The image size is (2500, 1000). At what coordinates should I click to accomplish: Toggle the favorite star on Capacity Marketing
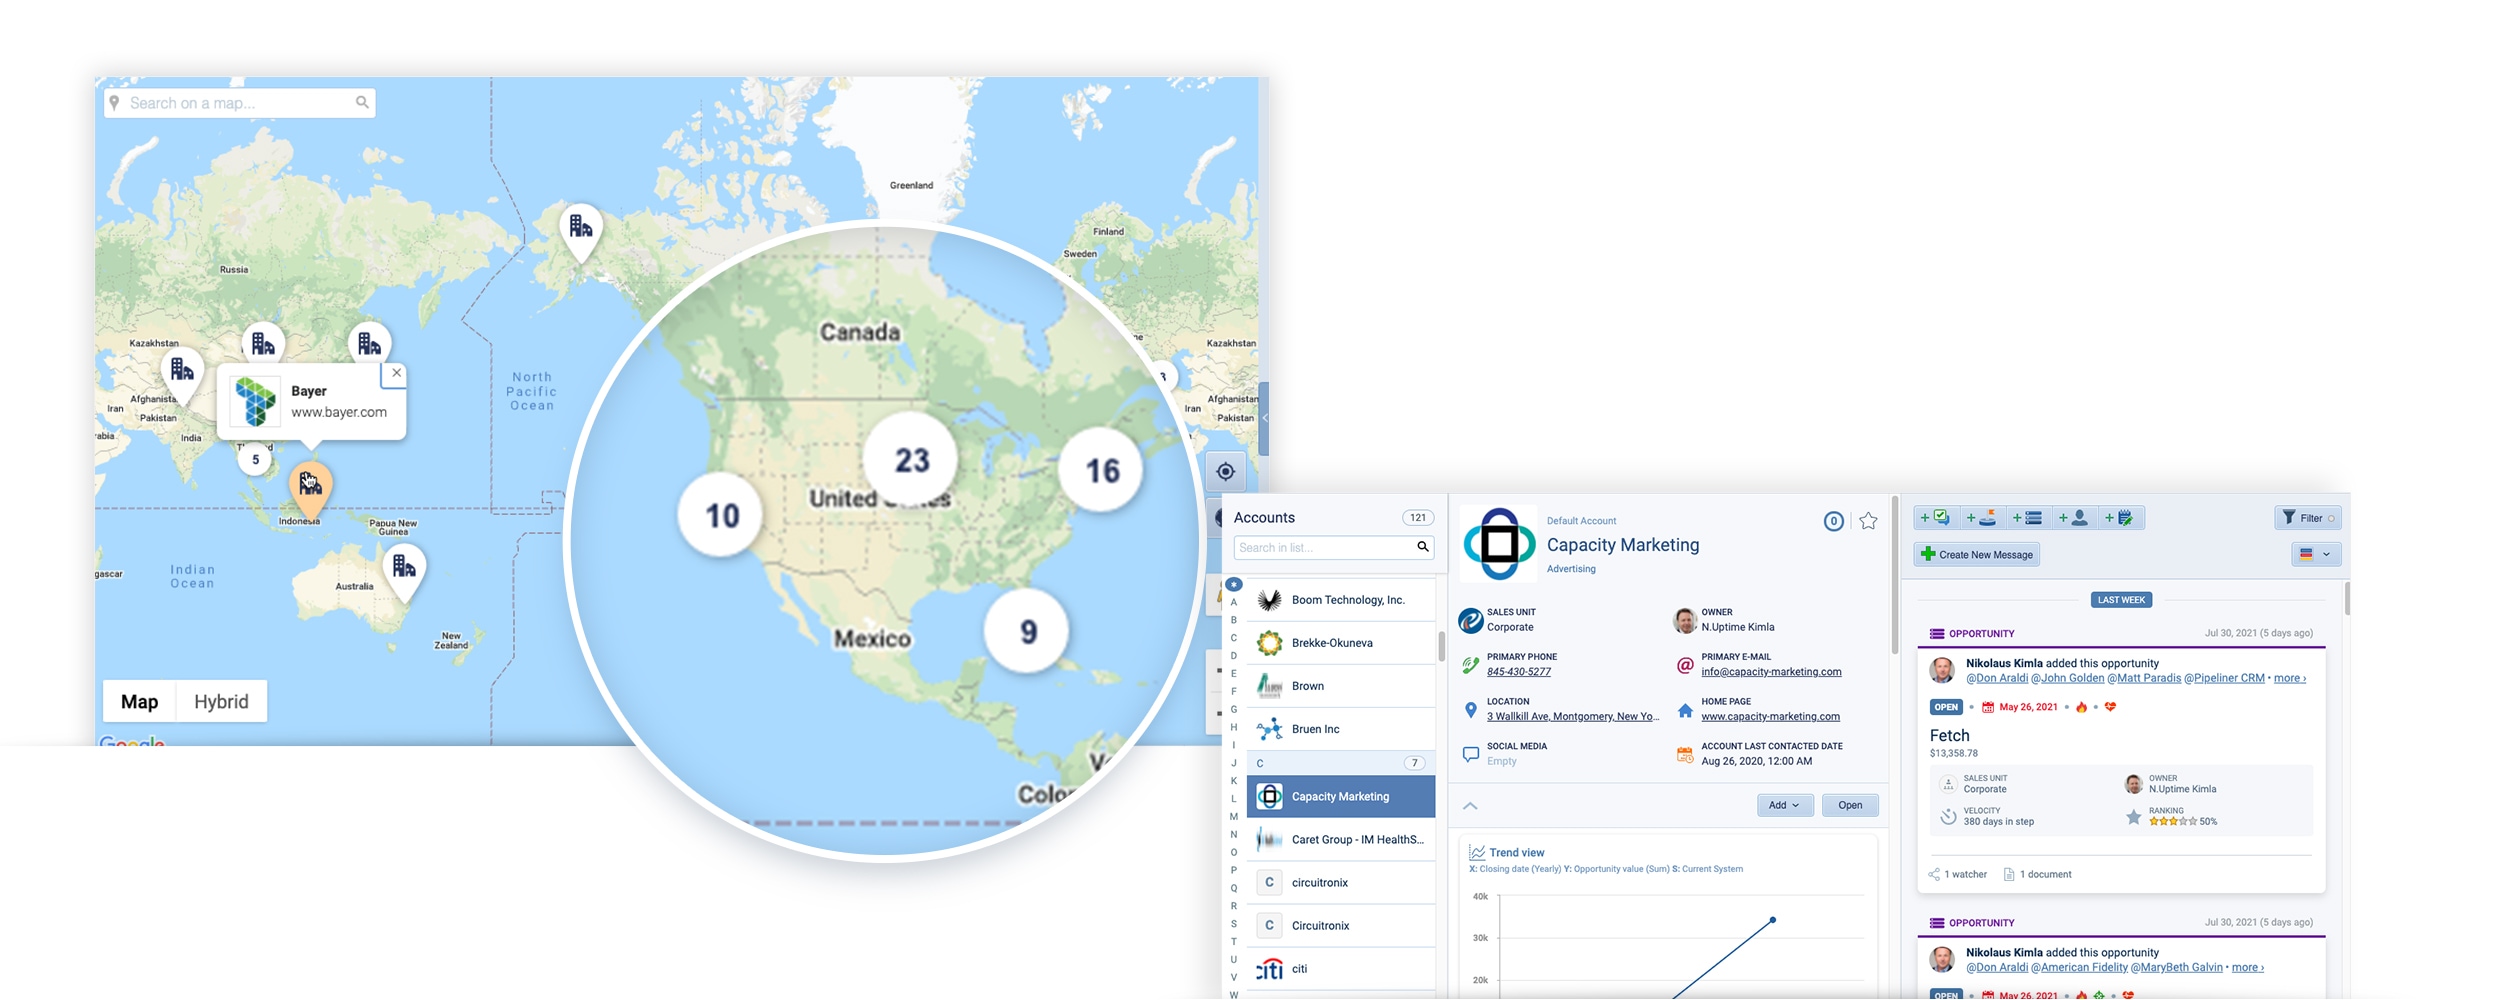[x=1868, y=519]
